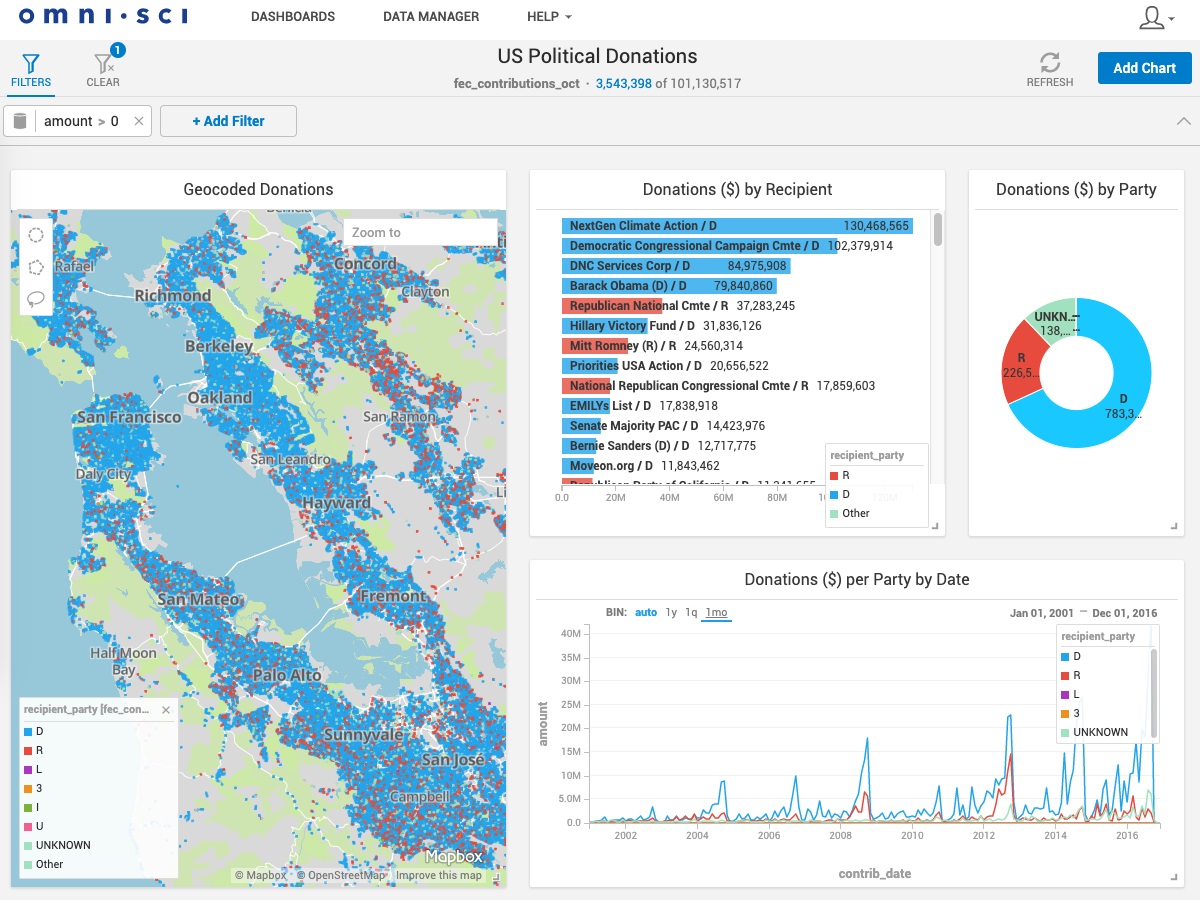Click the party donut chart corner handle

pyautogui.click(x=1174, y=526)
